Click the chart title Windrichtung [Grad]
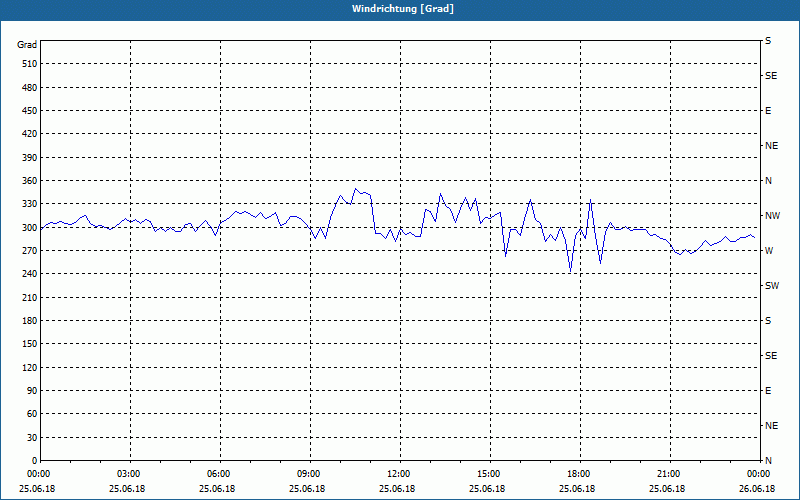800x500 pixels. tap(403, 9)
